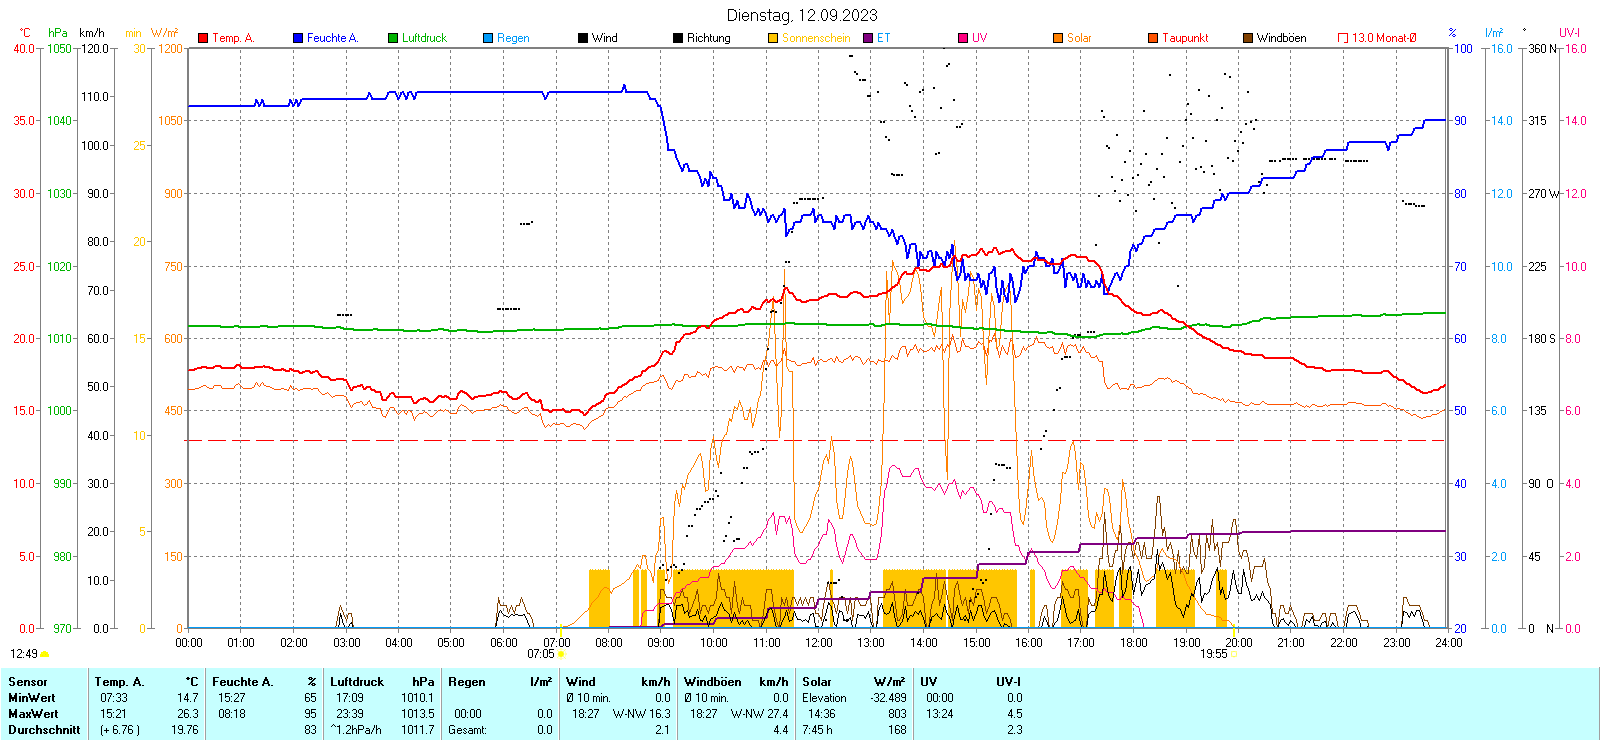The width and height of the screenshot is (1600, 740).
Task: Toggle the Regen legend square
Action: [x=488, y=38]
